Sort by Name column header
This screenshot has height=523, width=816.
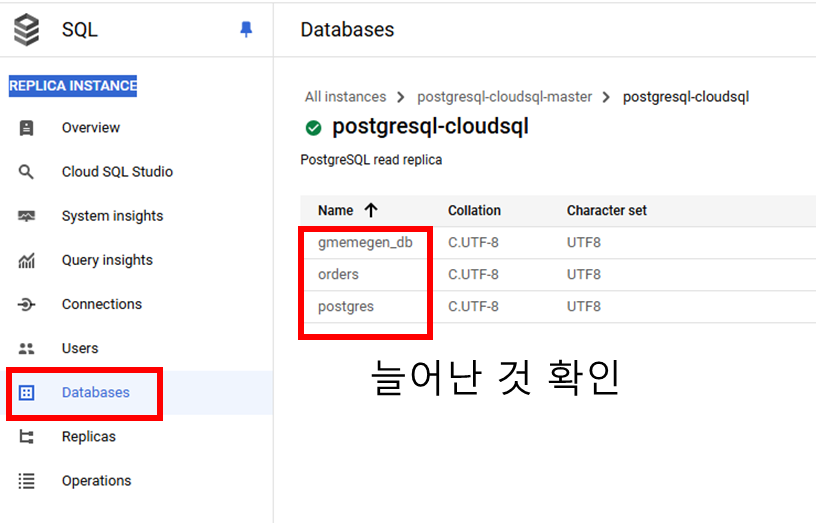pyautogui.click(x=336, y=210)
